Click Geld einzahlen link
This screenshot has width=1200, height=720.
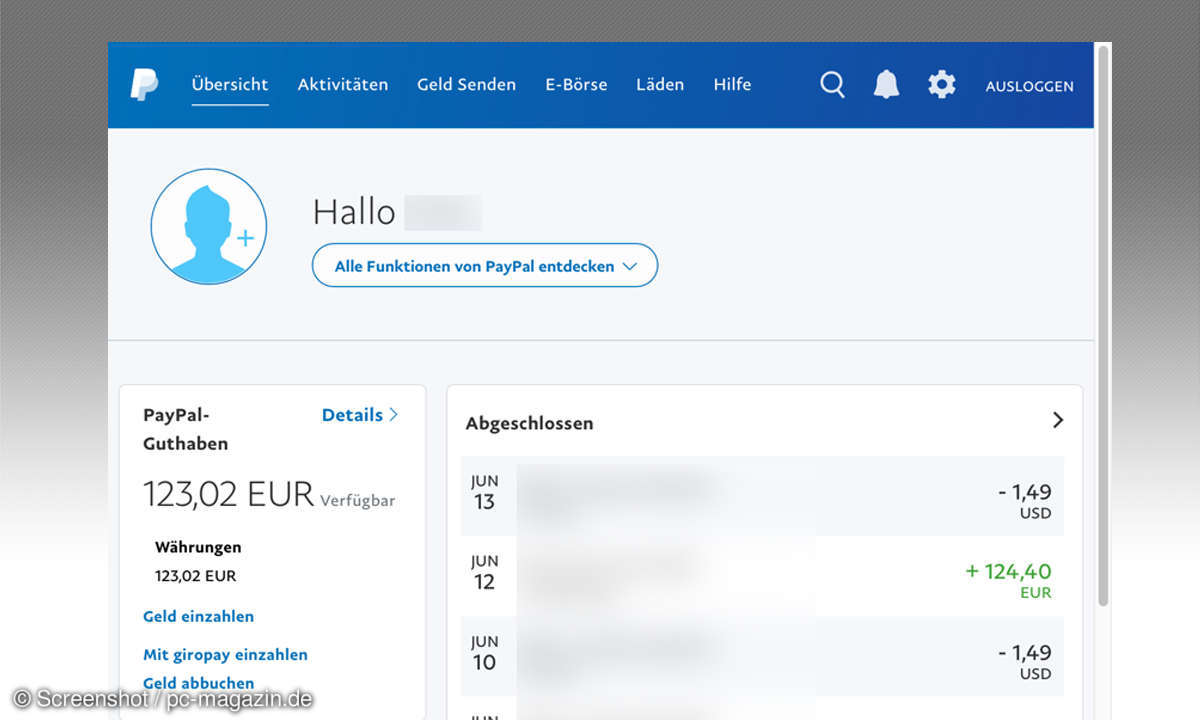coord(198,616)
